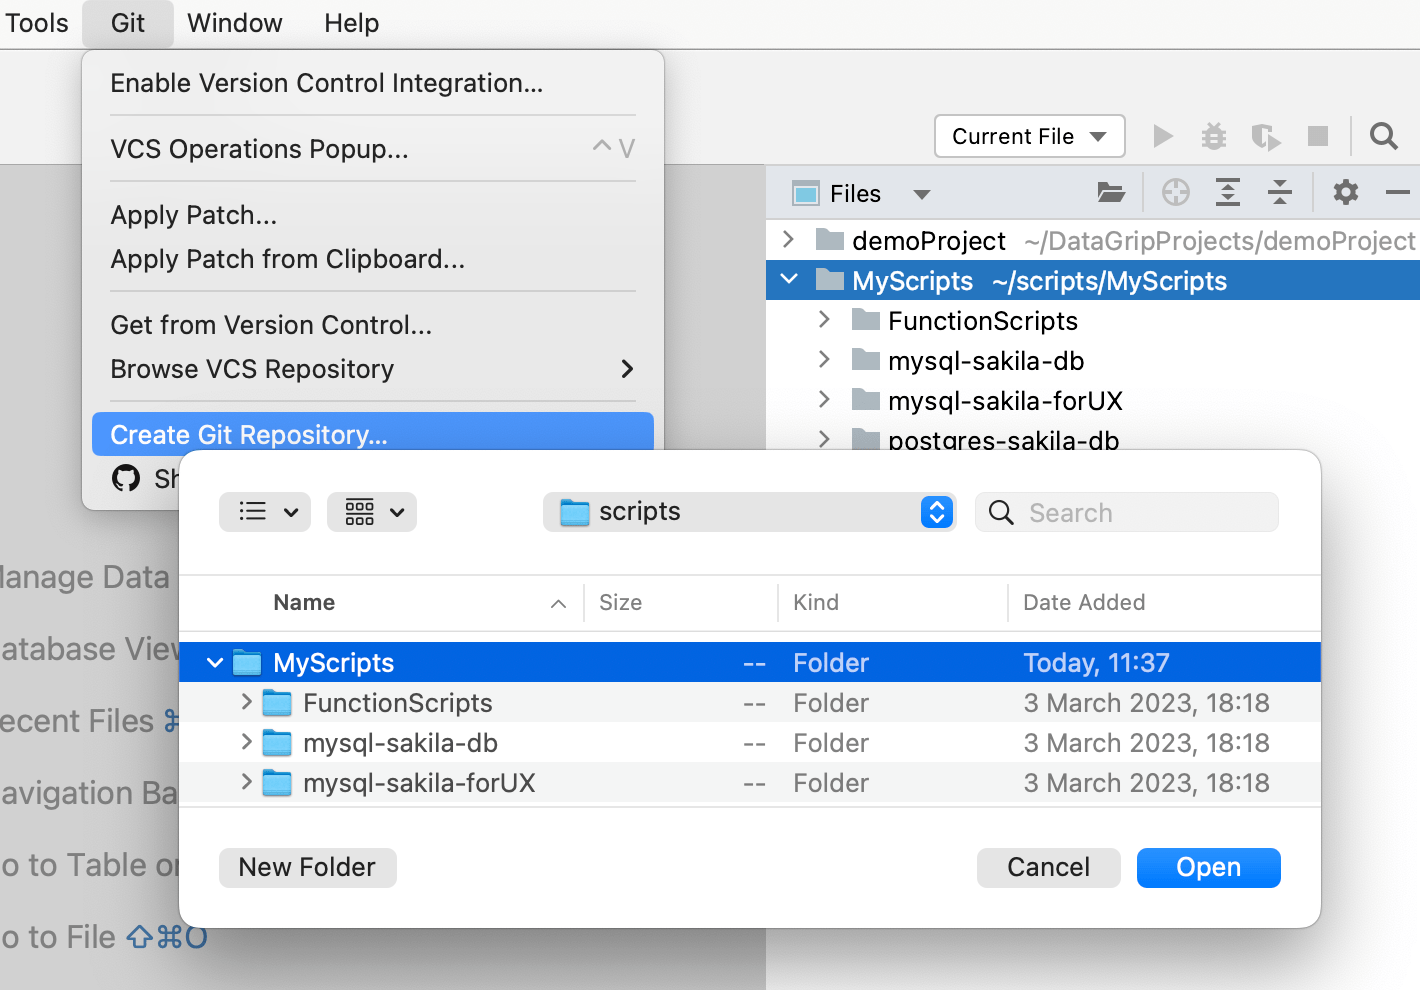Open the Window menu

tap(235, 23)
